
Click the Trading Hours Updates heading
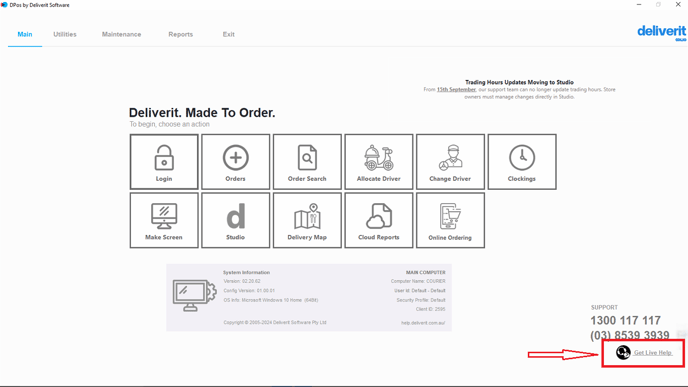(520, 82)
